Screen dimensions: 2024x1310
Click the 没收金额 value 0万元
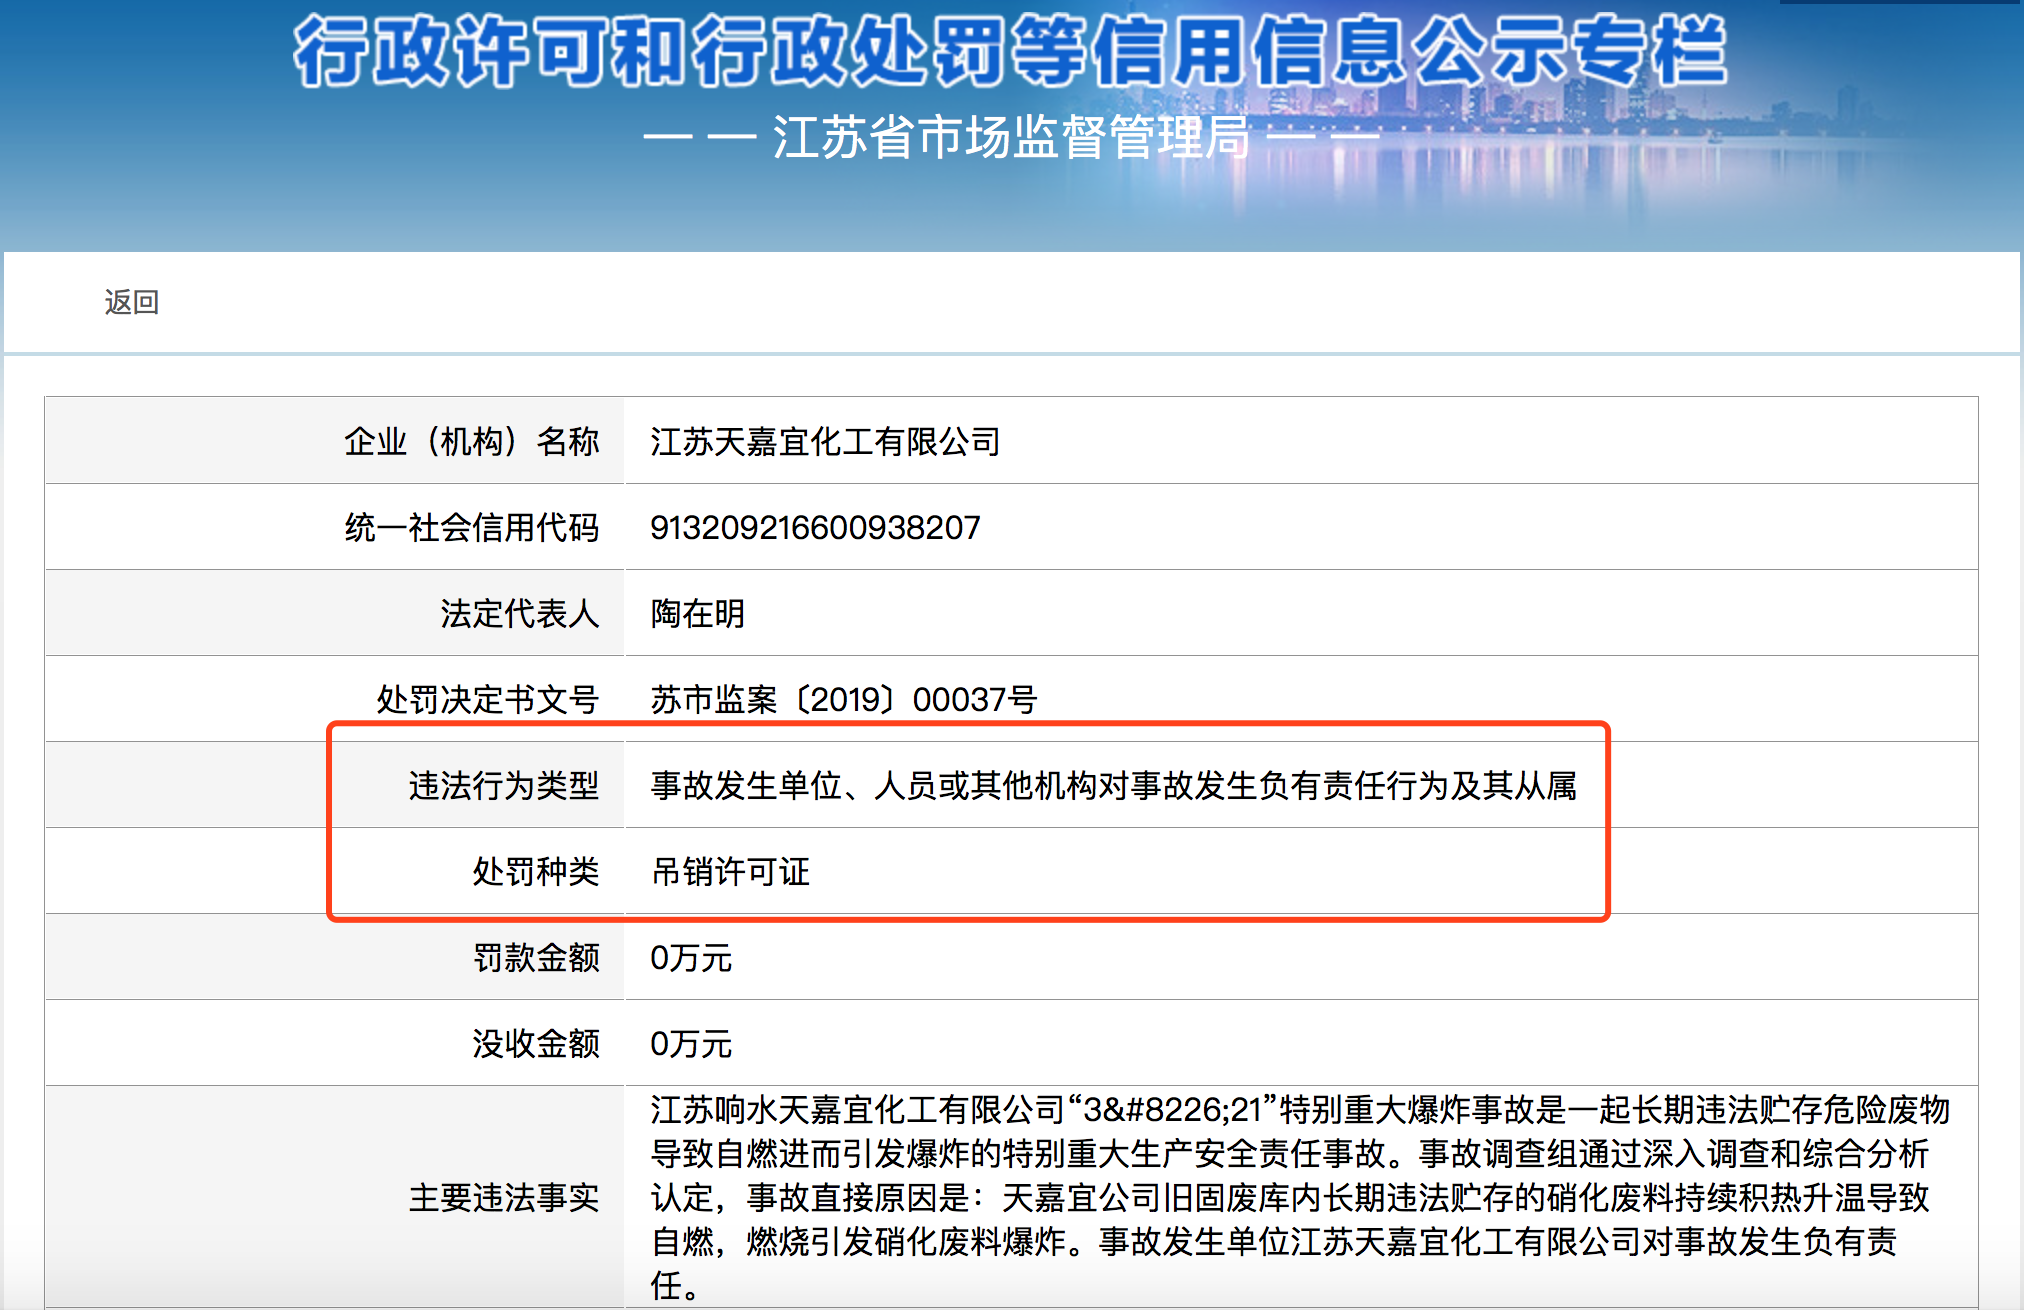691,1043
